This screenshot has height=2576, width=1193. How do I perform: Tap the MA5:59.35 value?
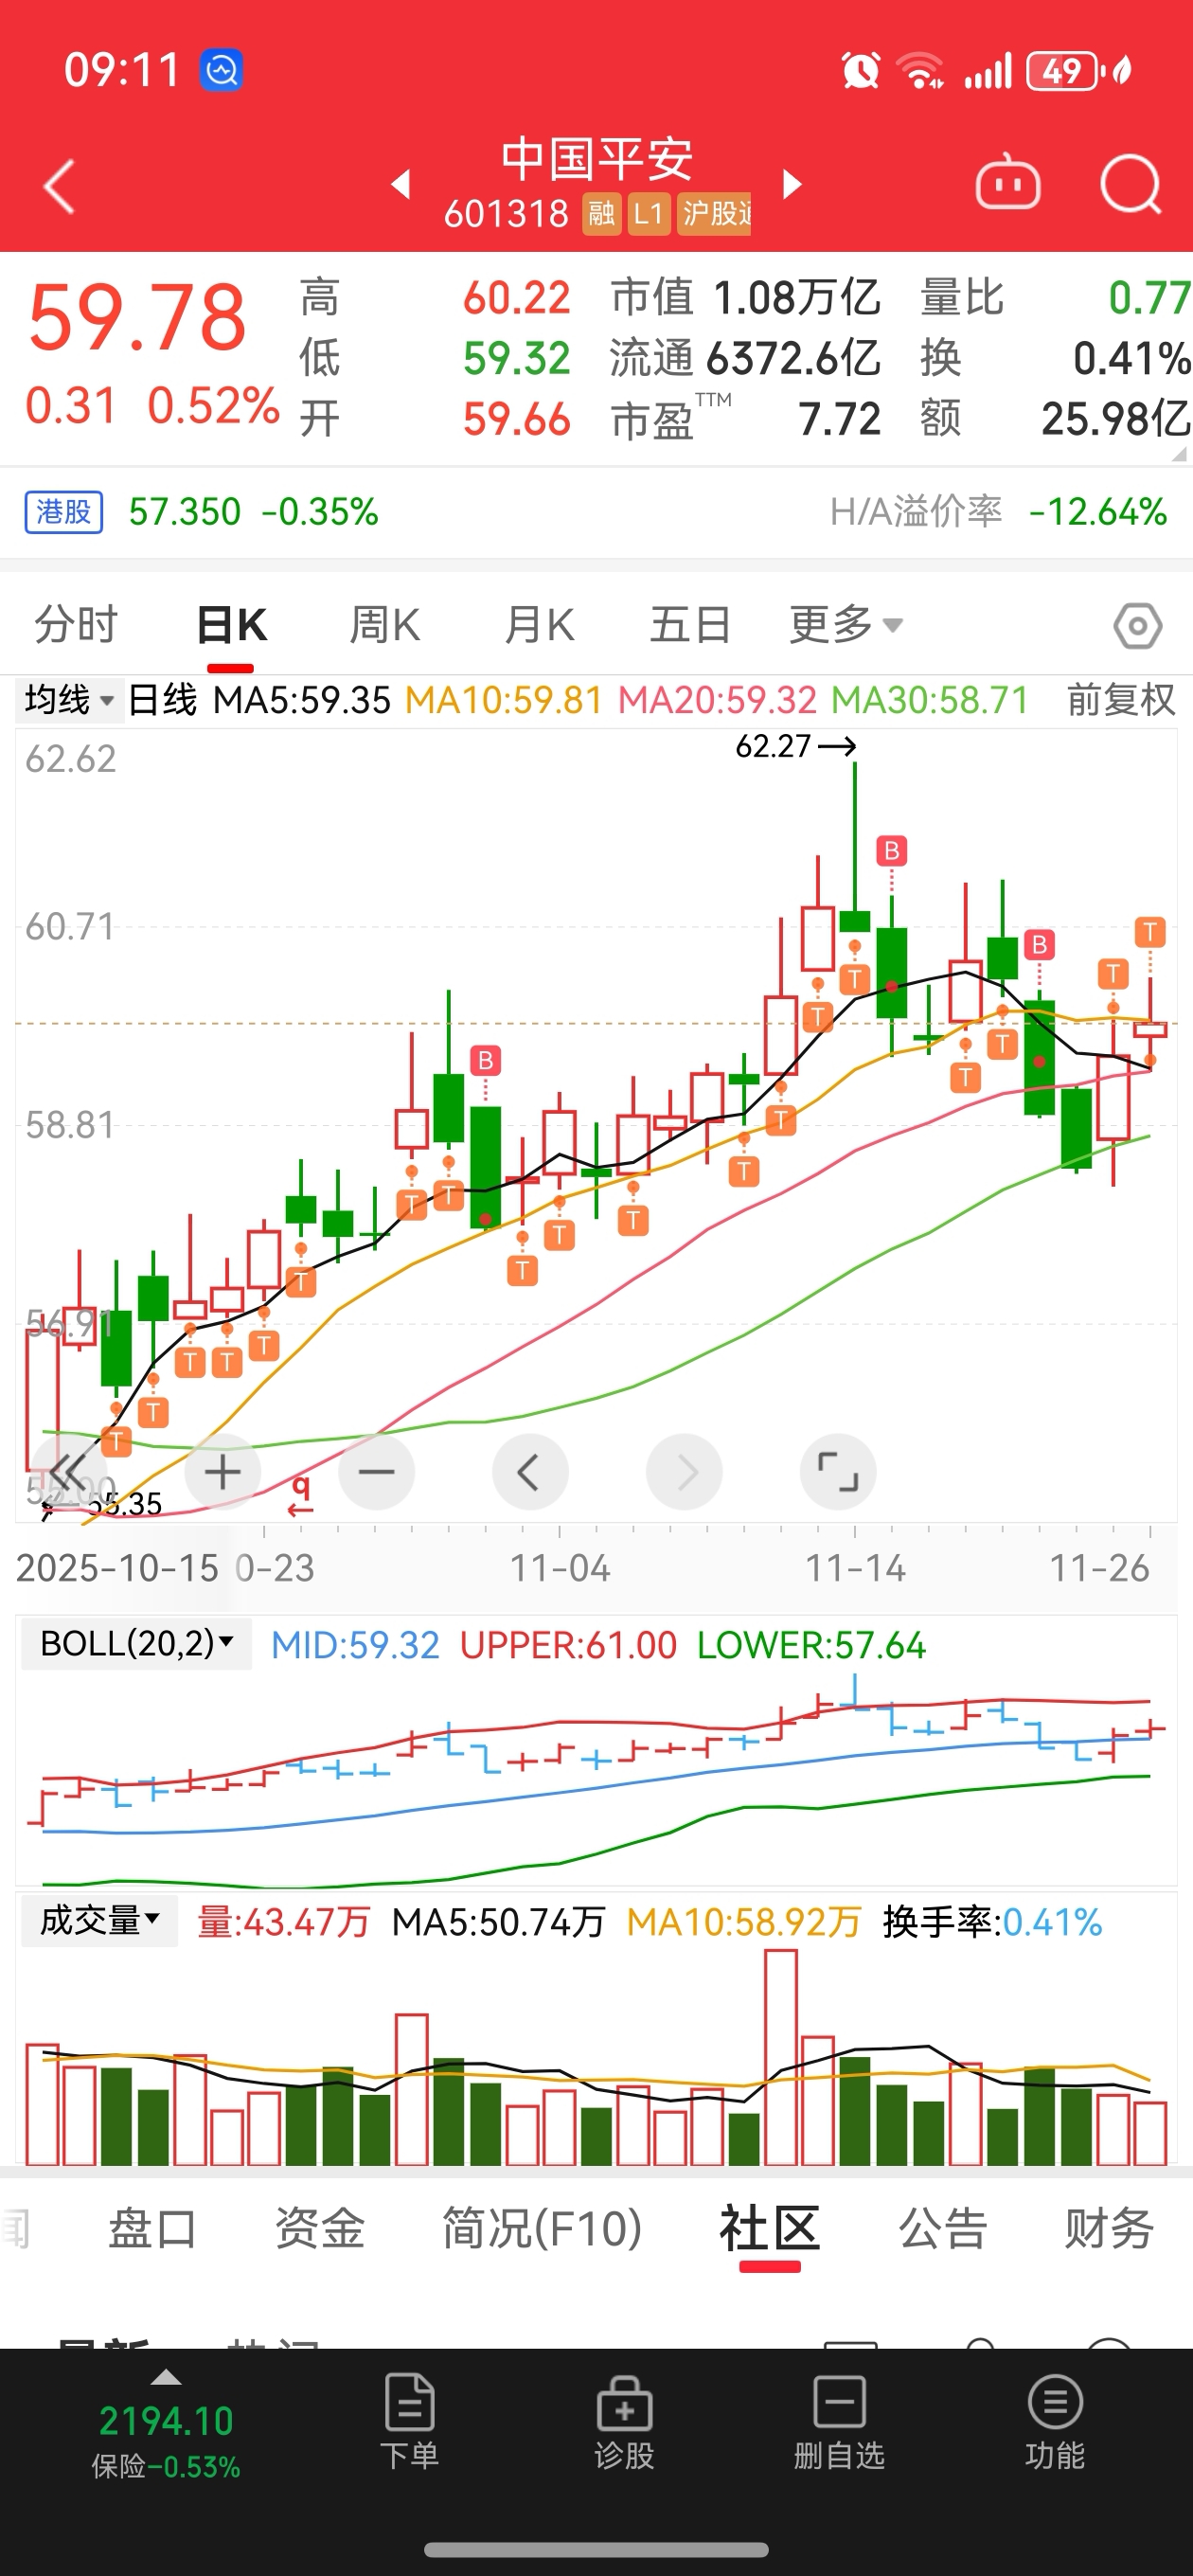click(x=302, y=700)
